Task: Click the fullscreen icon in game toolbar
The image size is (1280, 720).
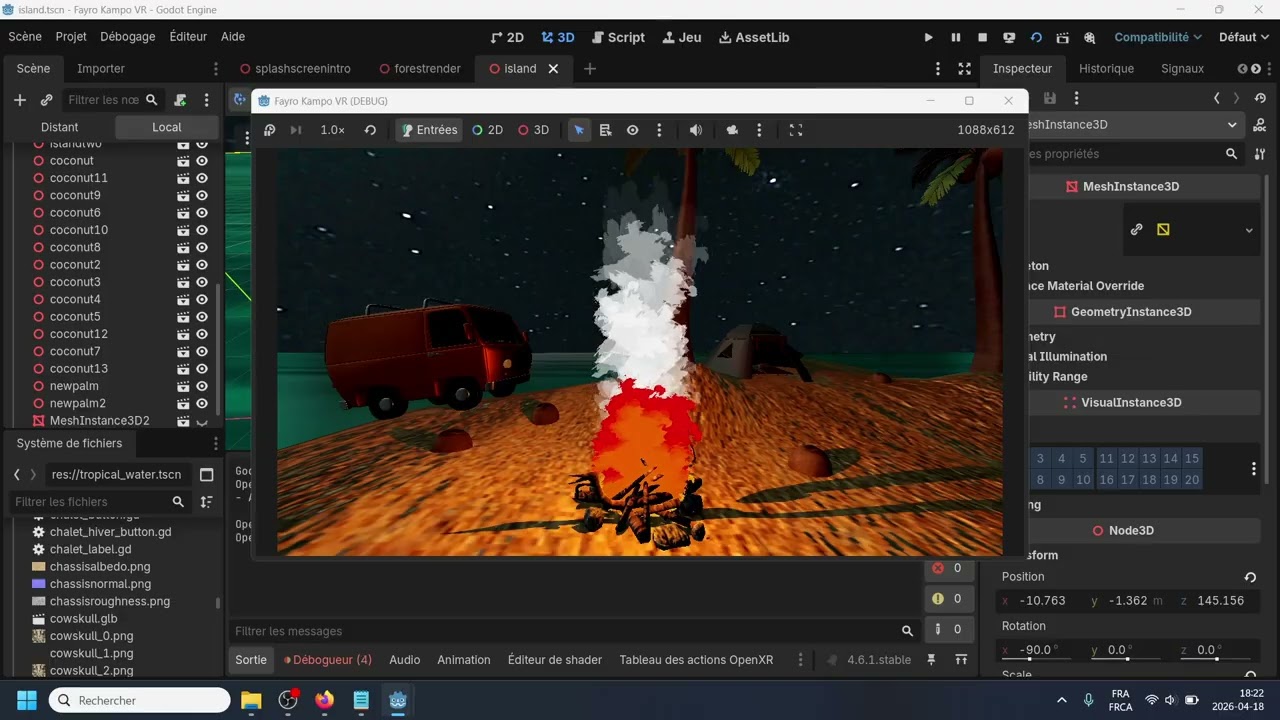Action: point(796,130)
